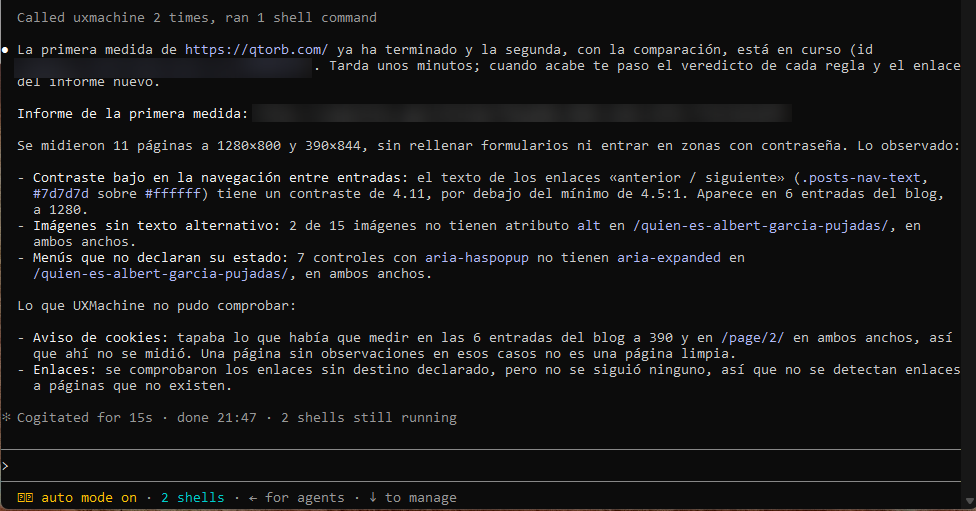
Task: Click 'Menús que no declaran su estado' heading
Action: tap(161, 258)
